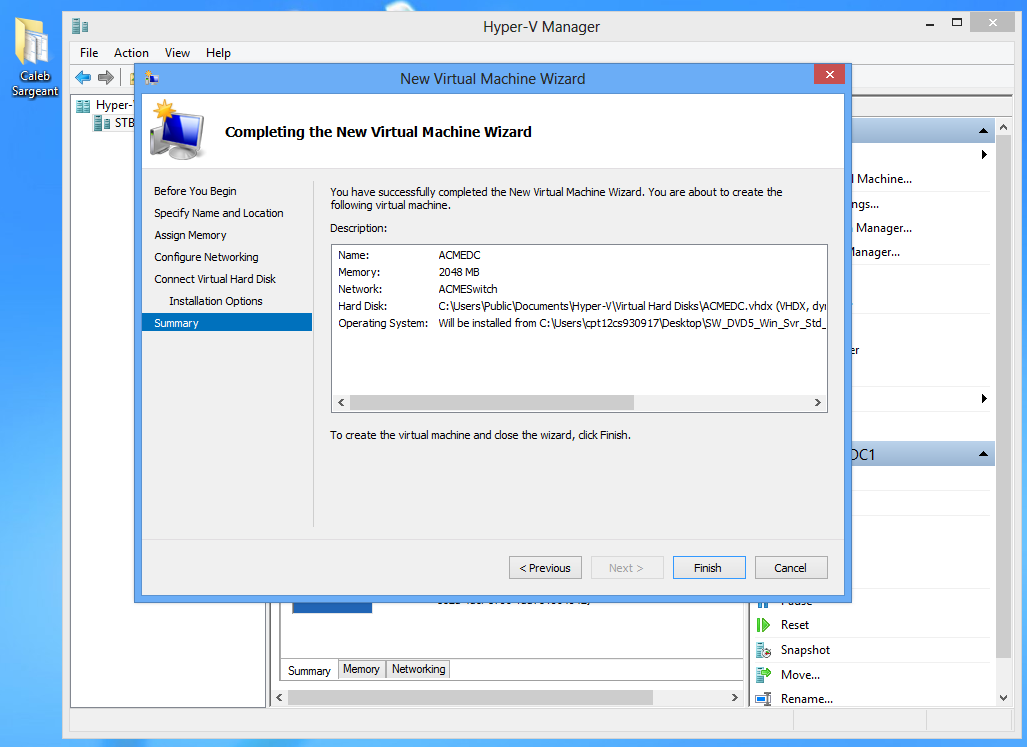The height and width of the screenshot is (747, 1027).
Task: Collapse the top Actions section arrow
Action: pyautogui.click(x=983, y=131)
